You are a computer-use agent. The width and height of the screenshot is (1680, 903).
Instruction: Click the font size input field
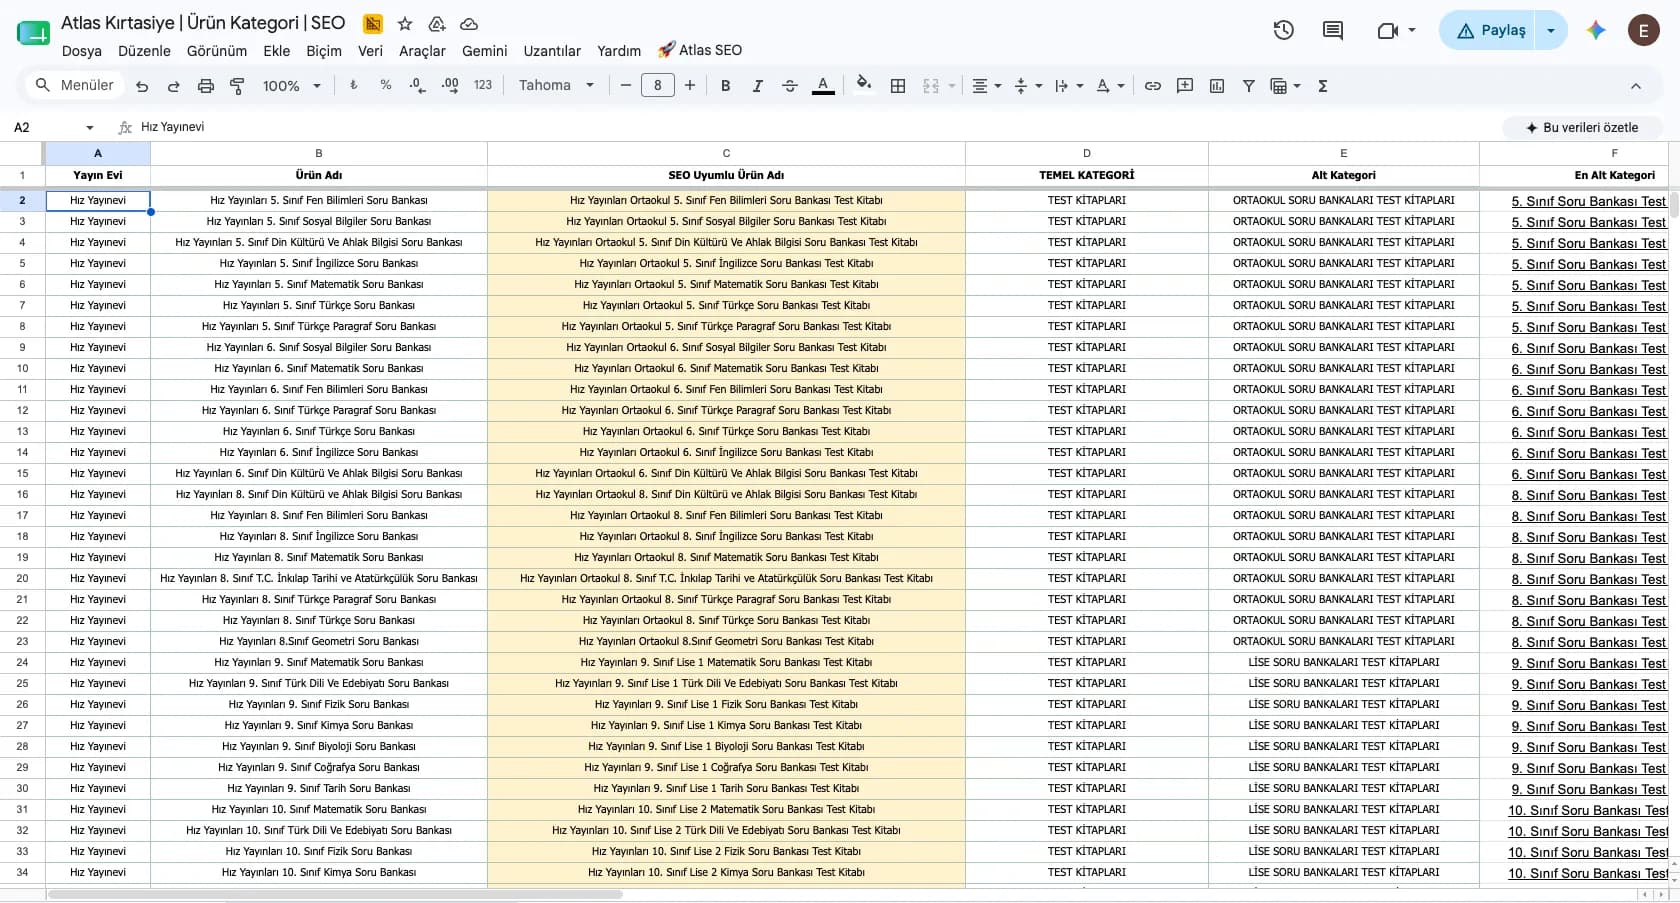(x=658, y=86)
